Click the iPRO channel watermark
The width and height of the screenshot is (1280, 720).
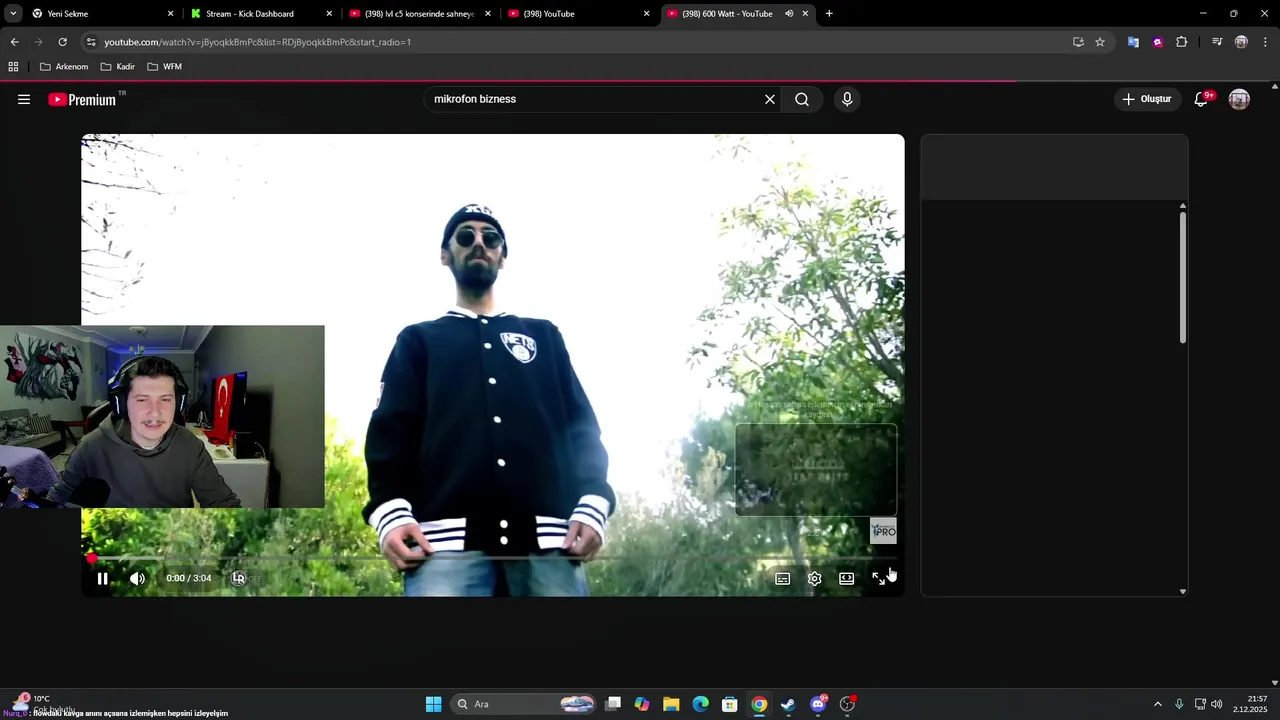pyautogui.click(x=883, y=531)
